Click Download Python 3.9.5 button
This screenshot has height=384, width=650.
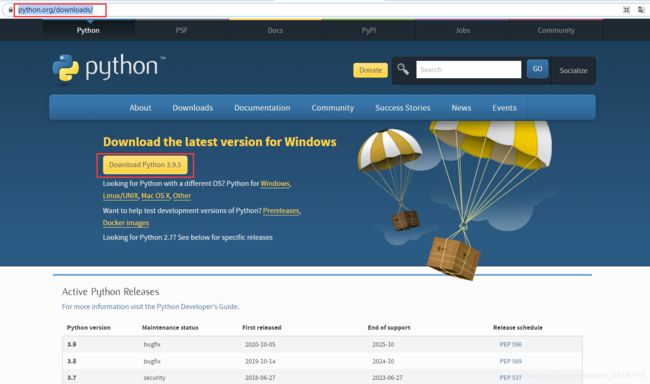[x=145, y=165]
